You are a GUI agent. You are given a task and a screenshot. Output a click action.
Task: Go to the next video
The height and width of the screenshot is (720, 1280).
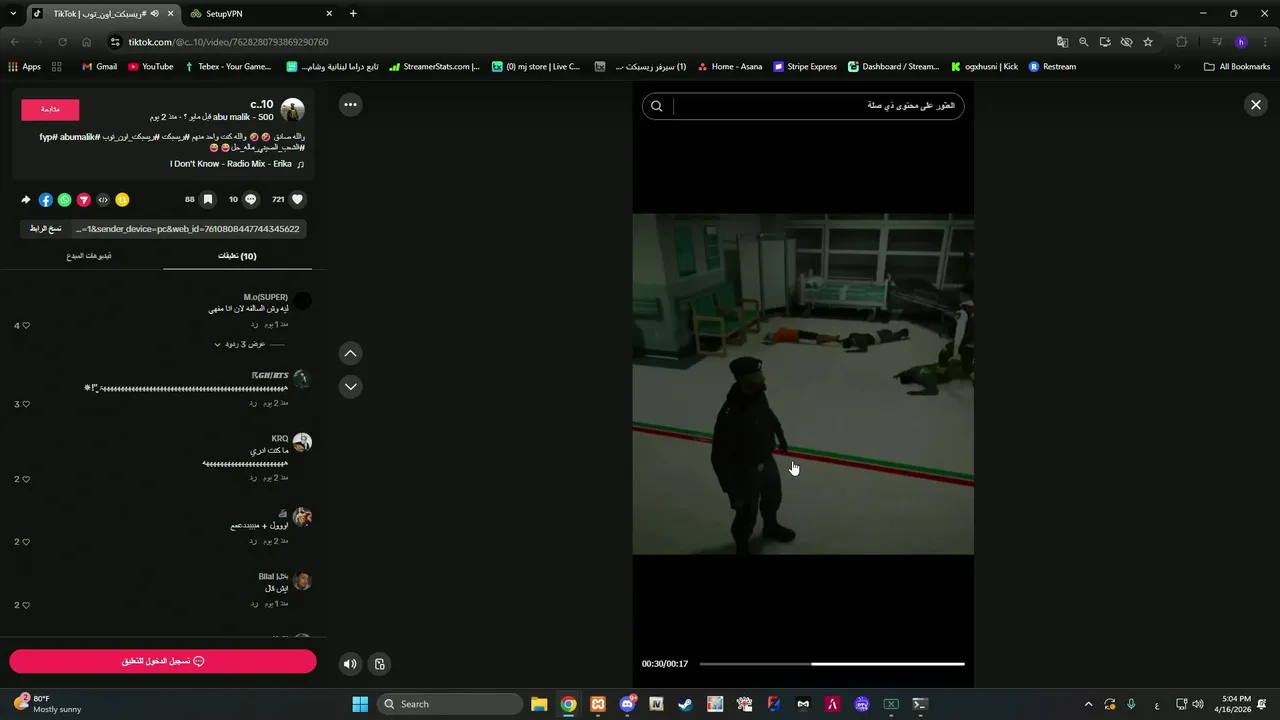(350, 386)
